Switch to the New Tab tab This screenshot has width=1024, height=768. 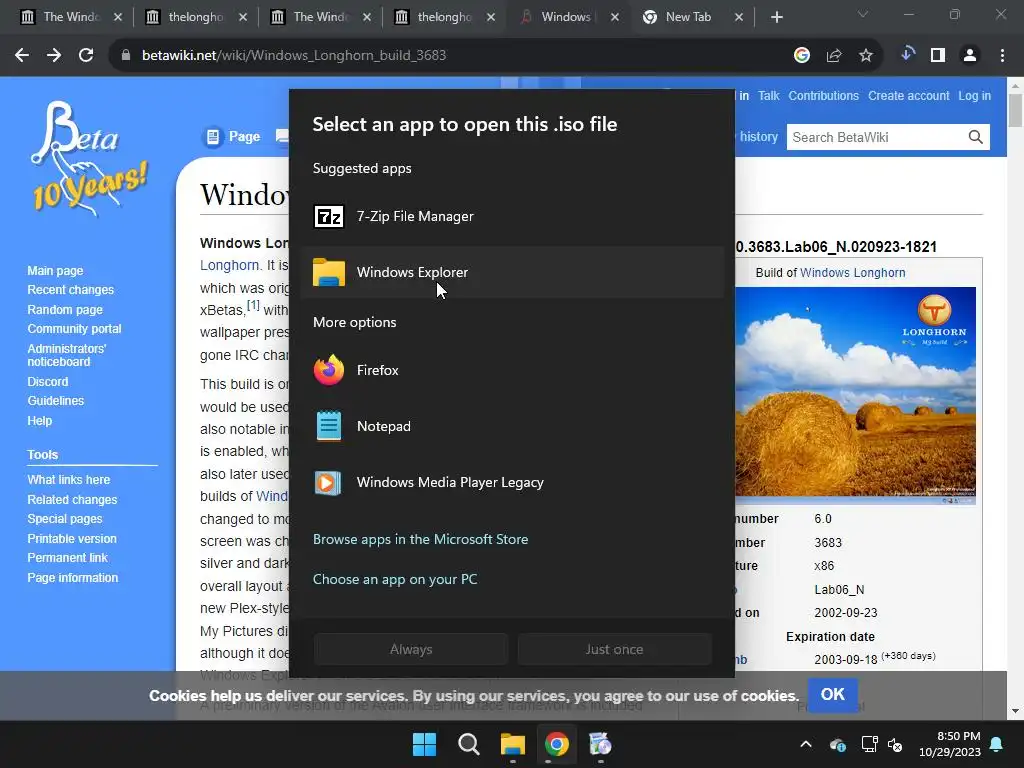pos(687,17)
